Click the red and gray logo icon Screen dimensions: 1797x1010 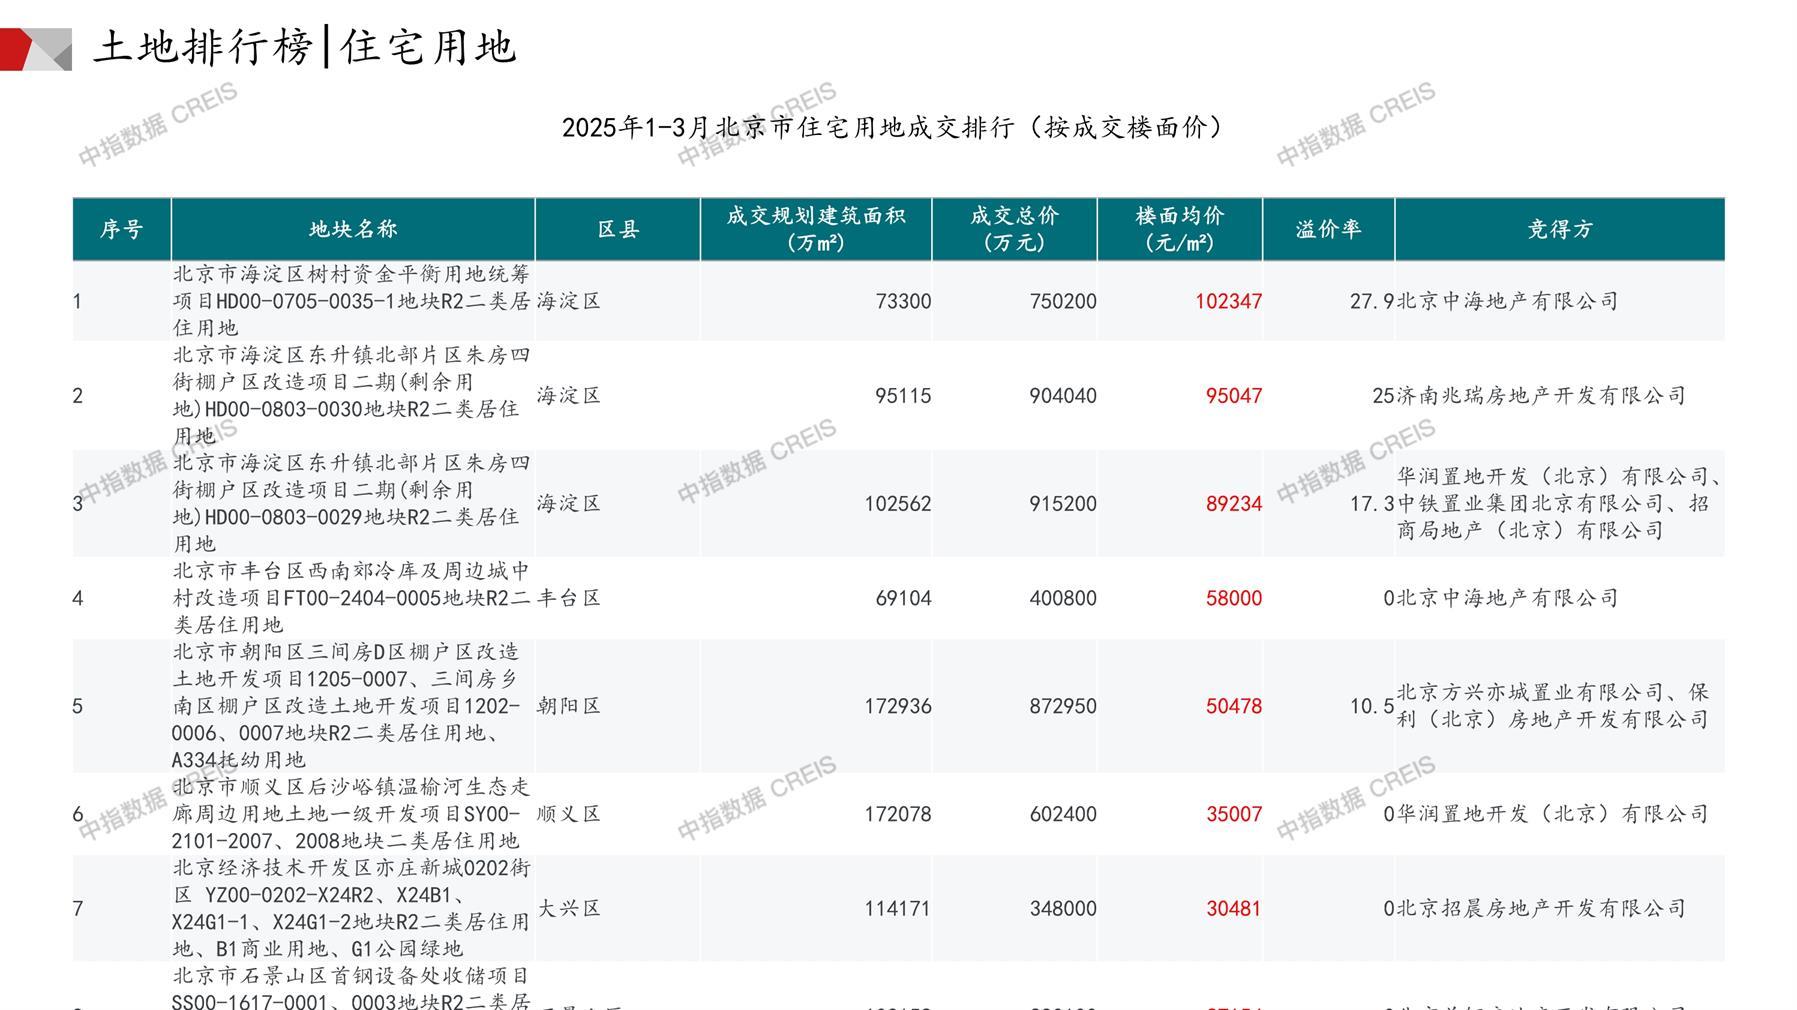(35, 49)
